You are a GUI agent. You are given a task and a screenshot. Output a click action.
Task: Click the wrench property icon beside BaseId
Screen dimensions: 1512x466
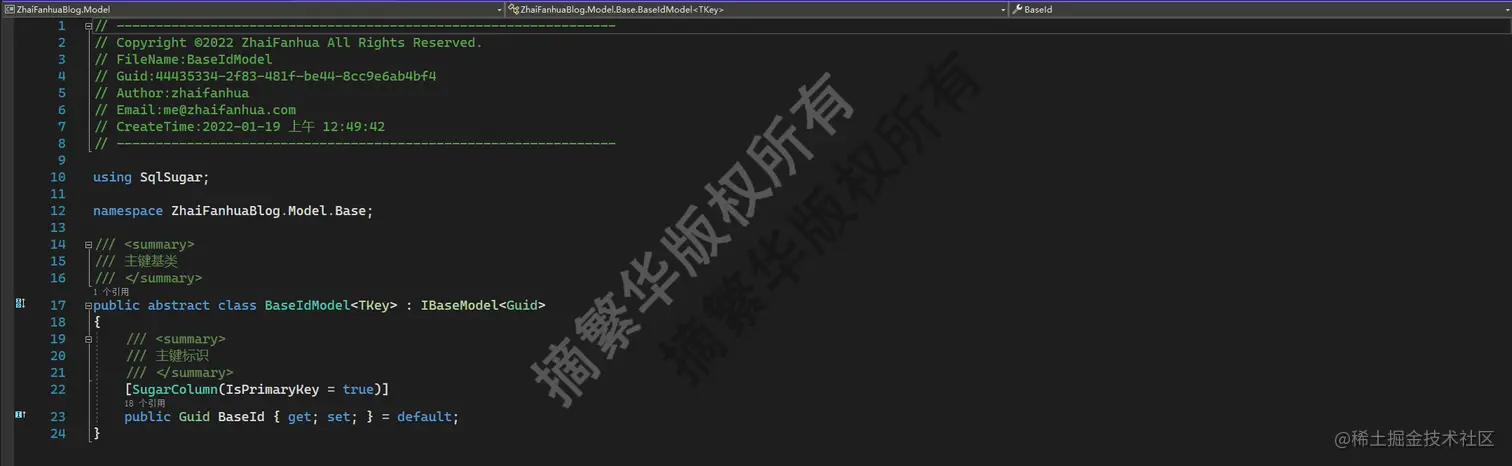click(x=1017, y=9)
